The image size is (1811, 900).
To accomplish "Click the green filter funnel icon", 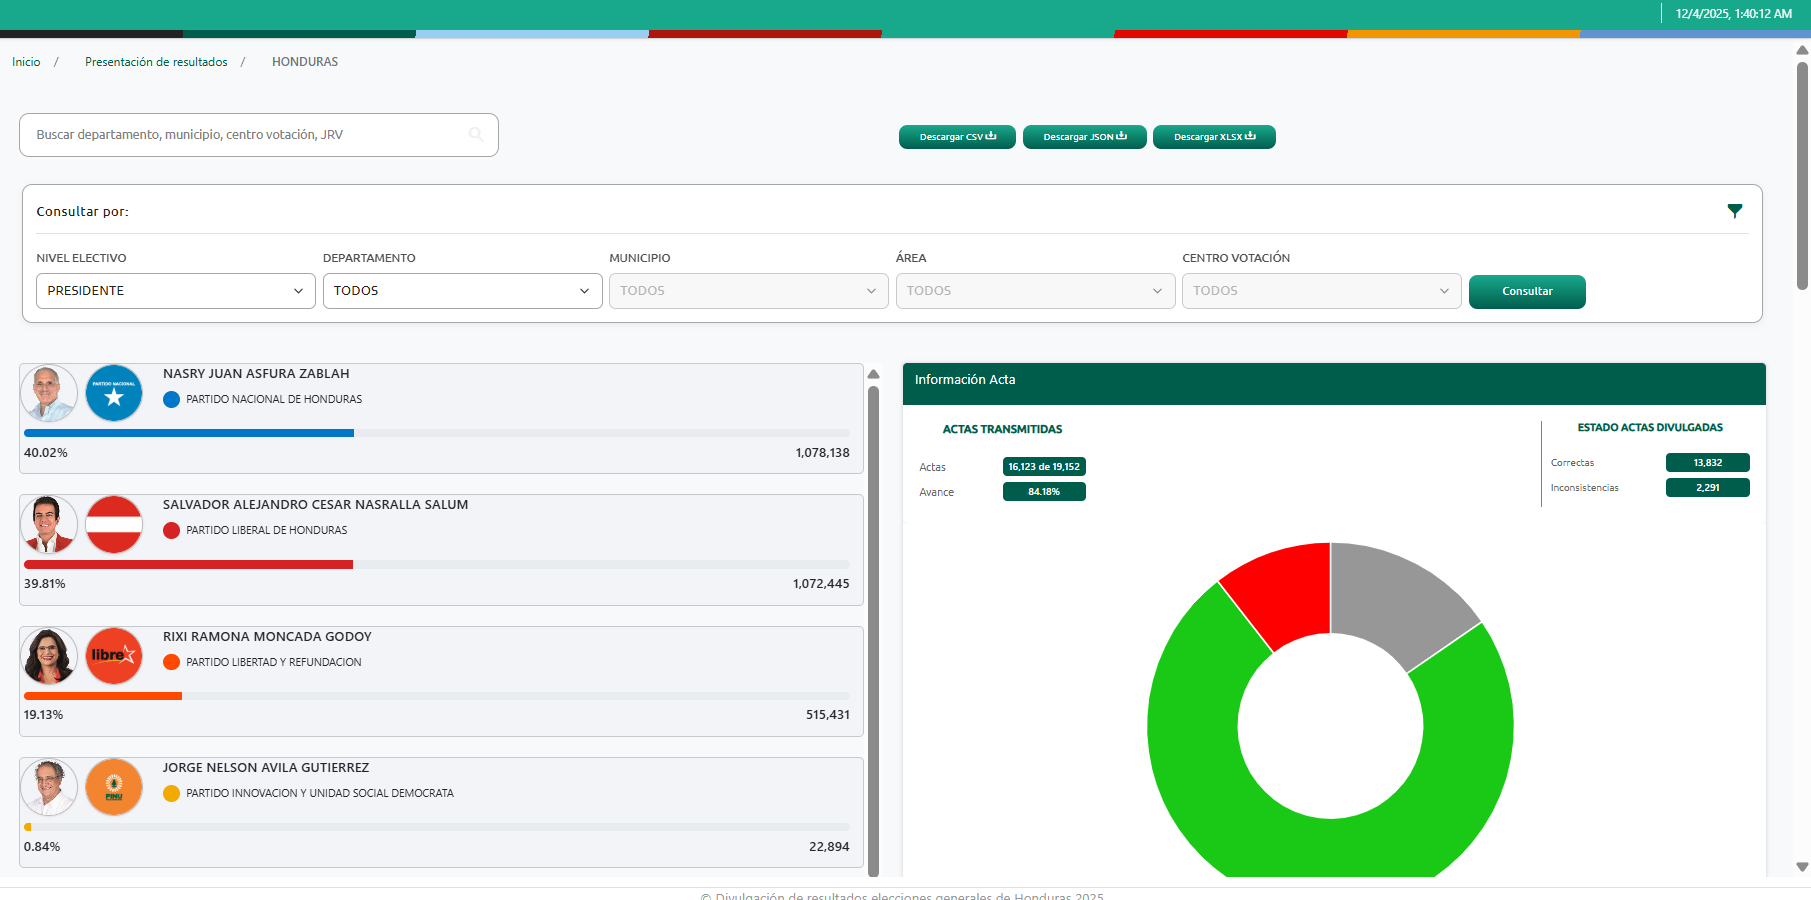I will tap(1735, 211).
